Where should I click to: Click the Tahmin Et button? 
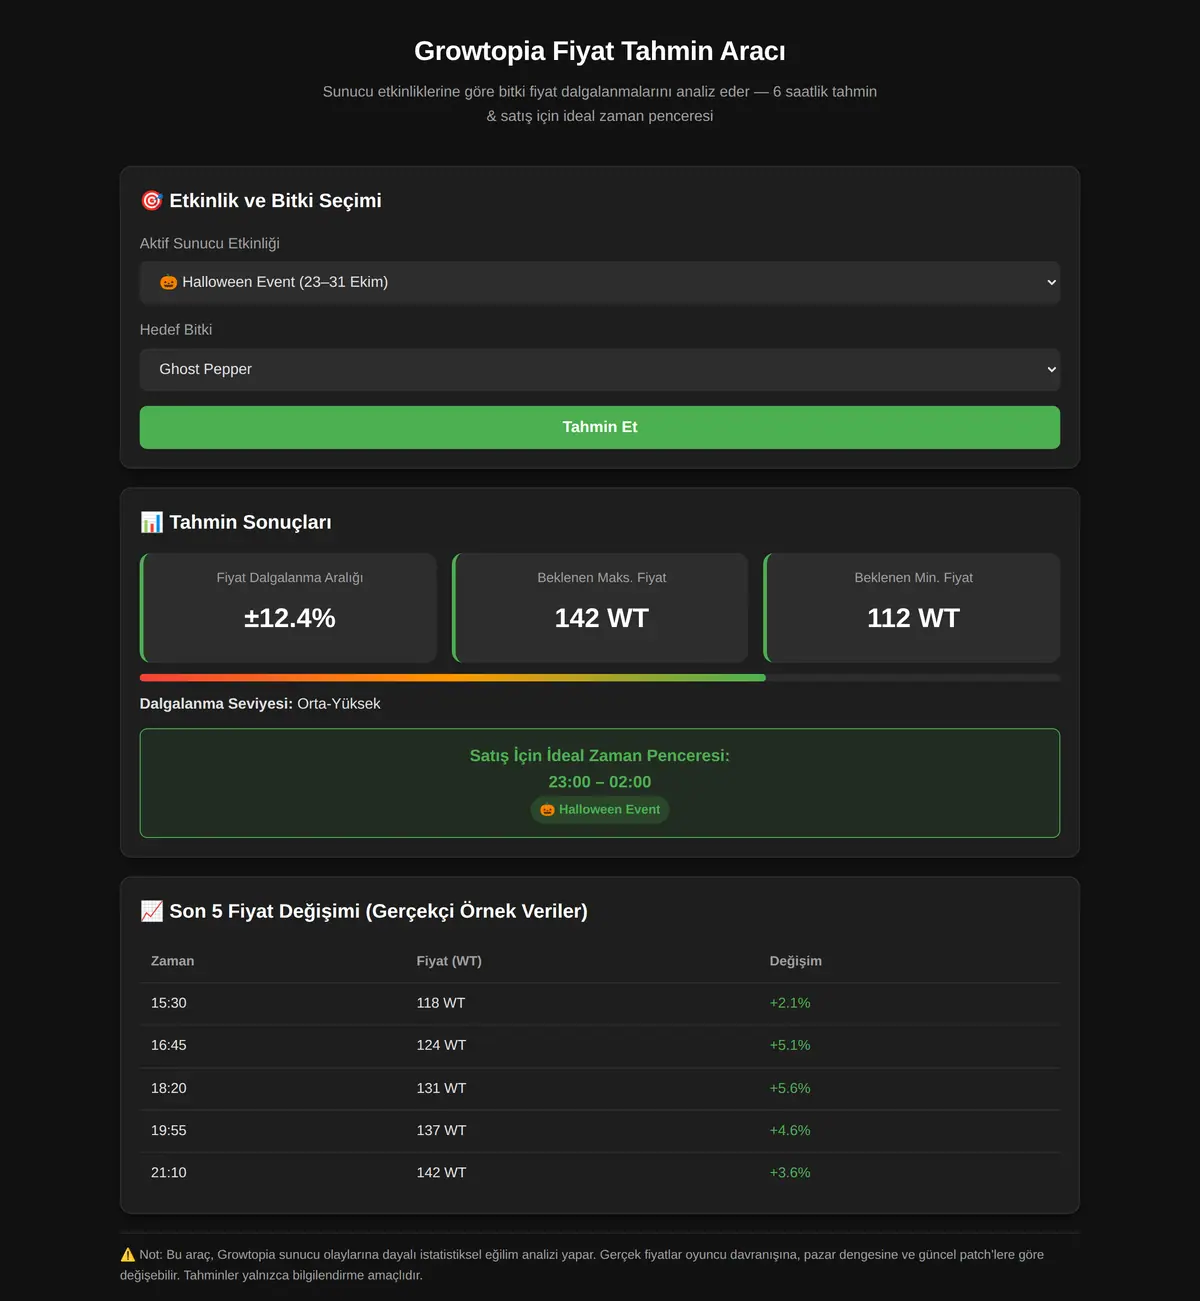(x=600, y=427)
